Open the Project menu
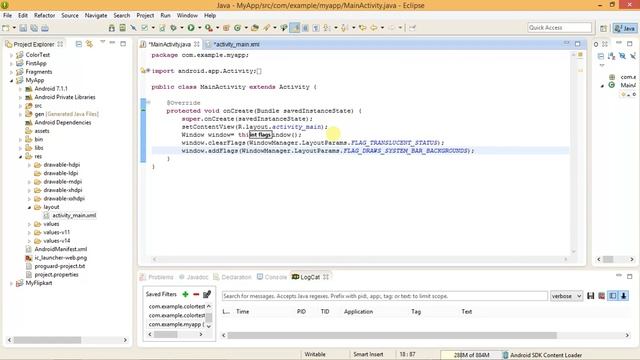 pyautogui.click(x=145, y=15)
